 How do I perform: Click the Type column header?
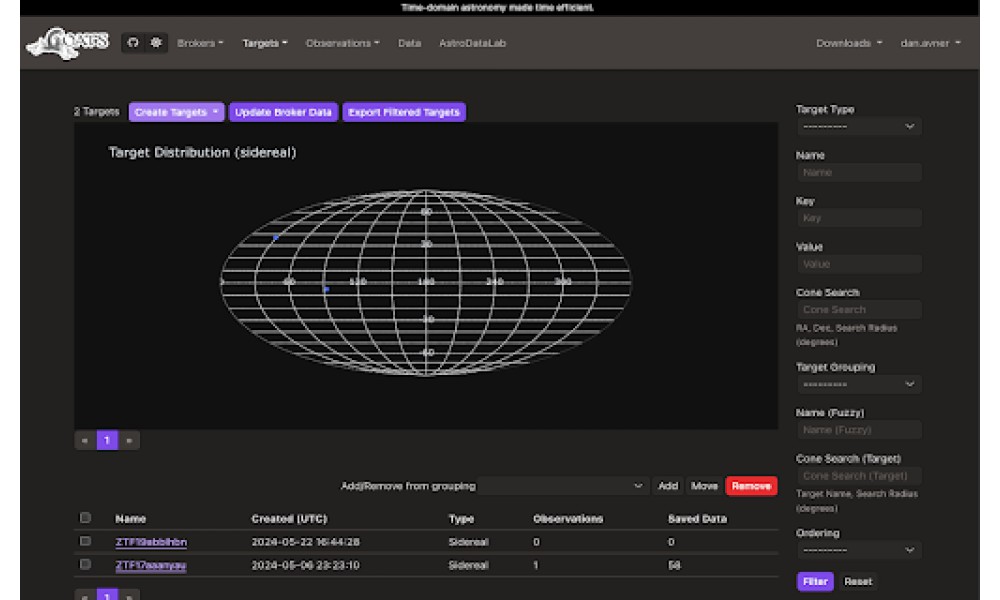click(461, 519)
